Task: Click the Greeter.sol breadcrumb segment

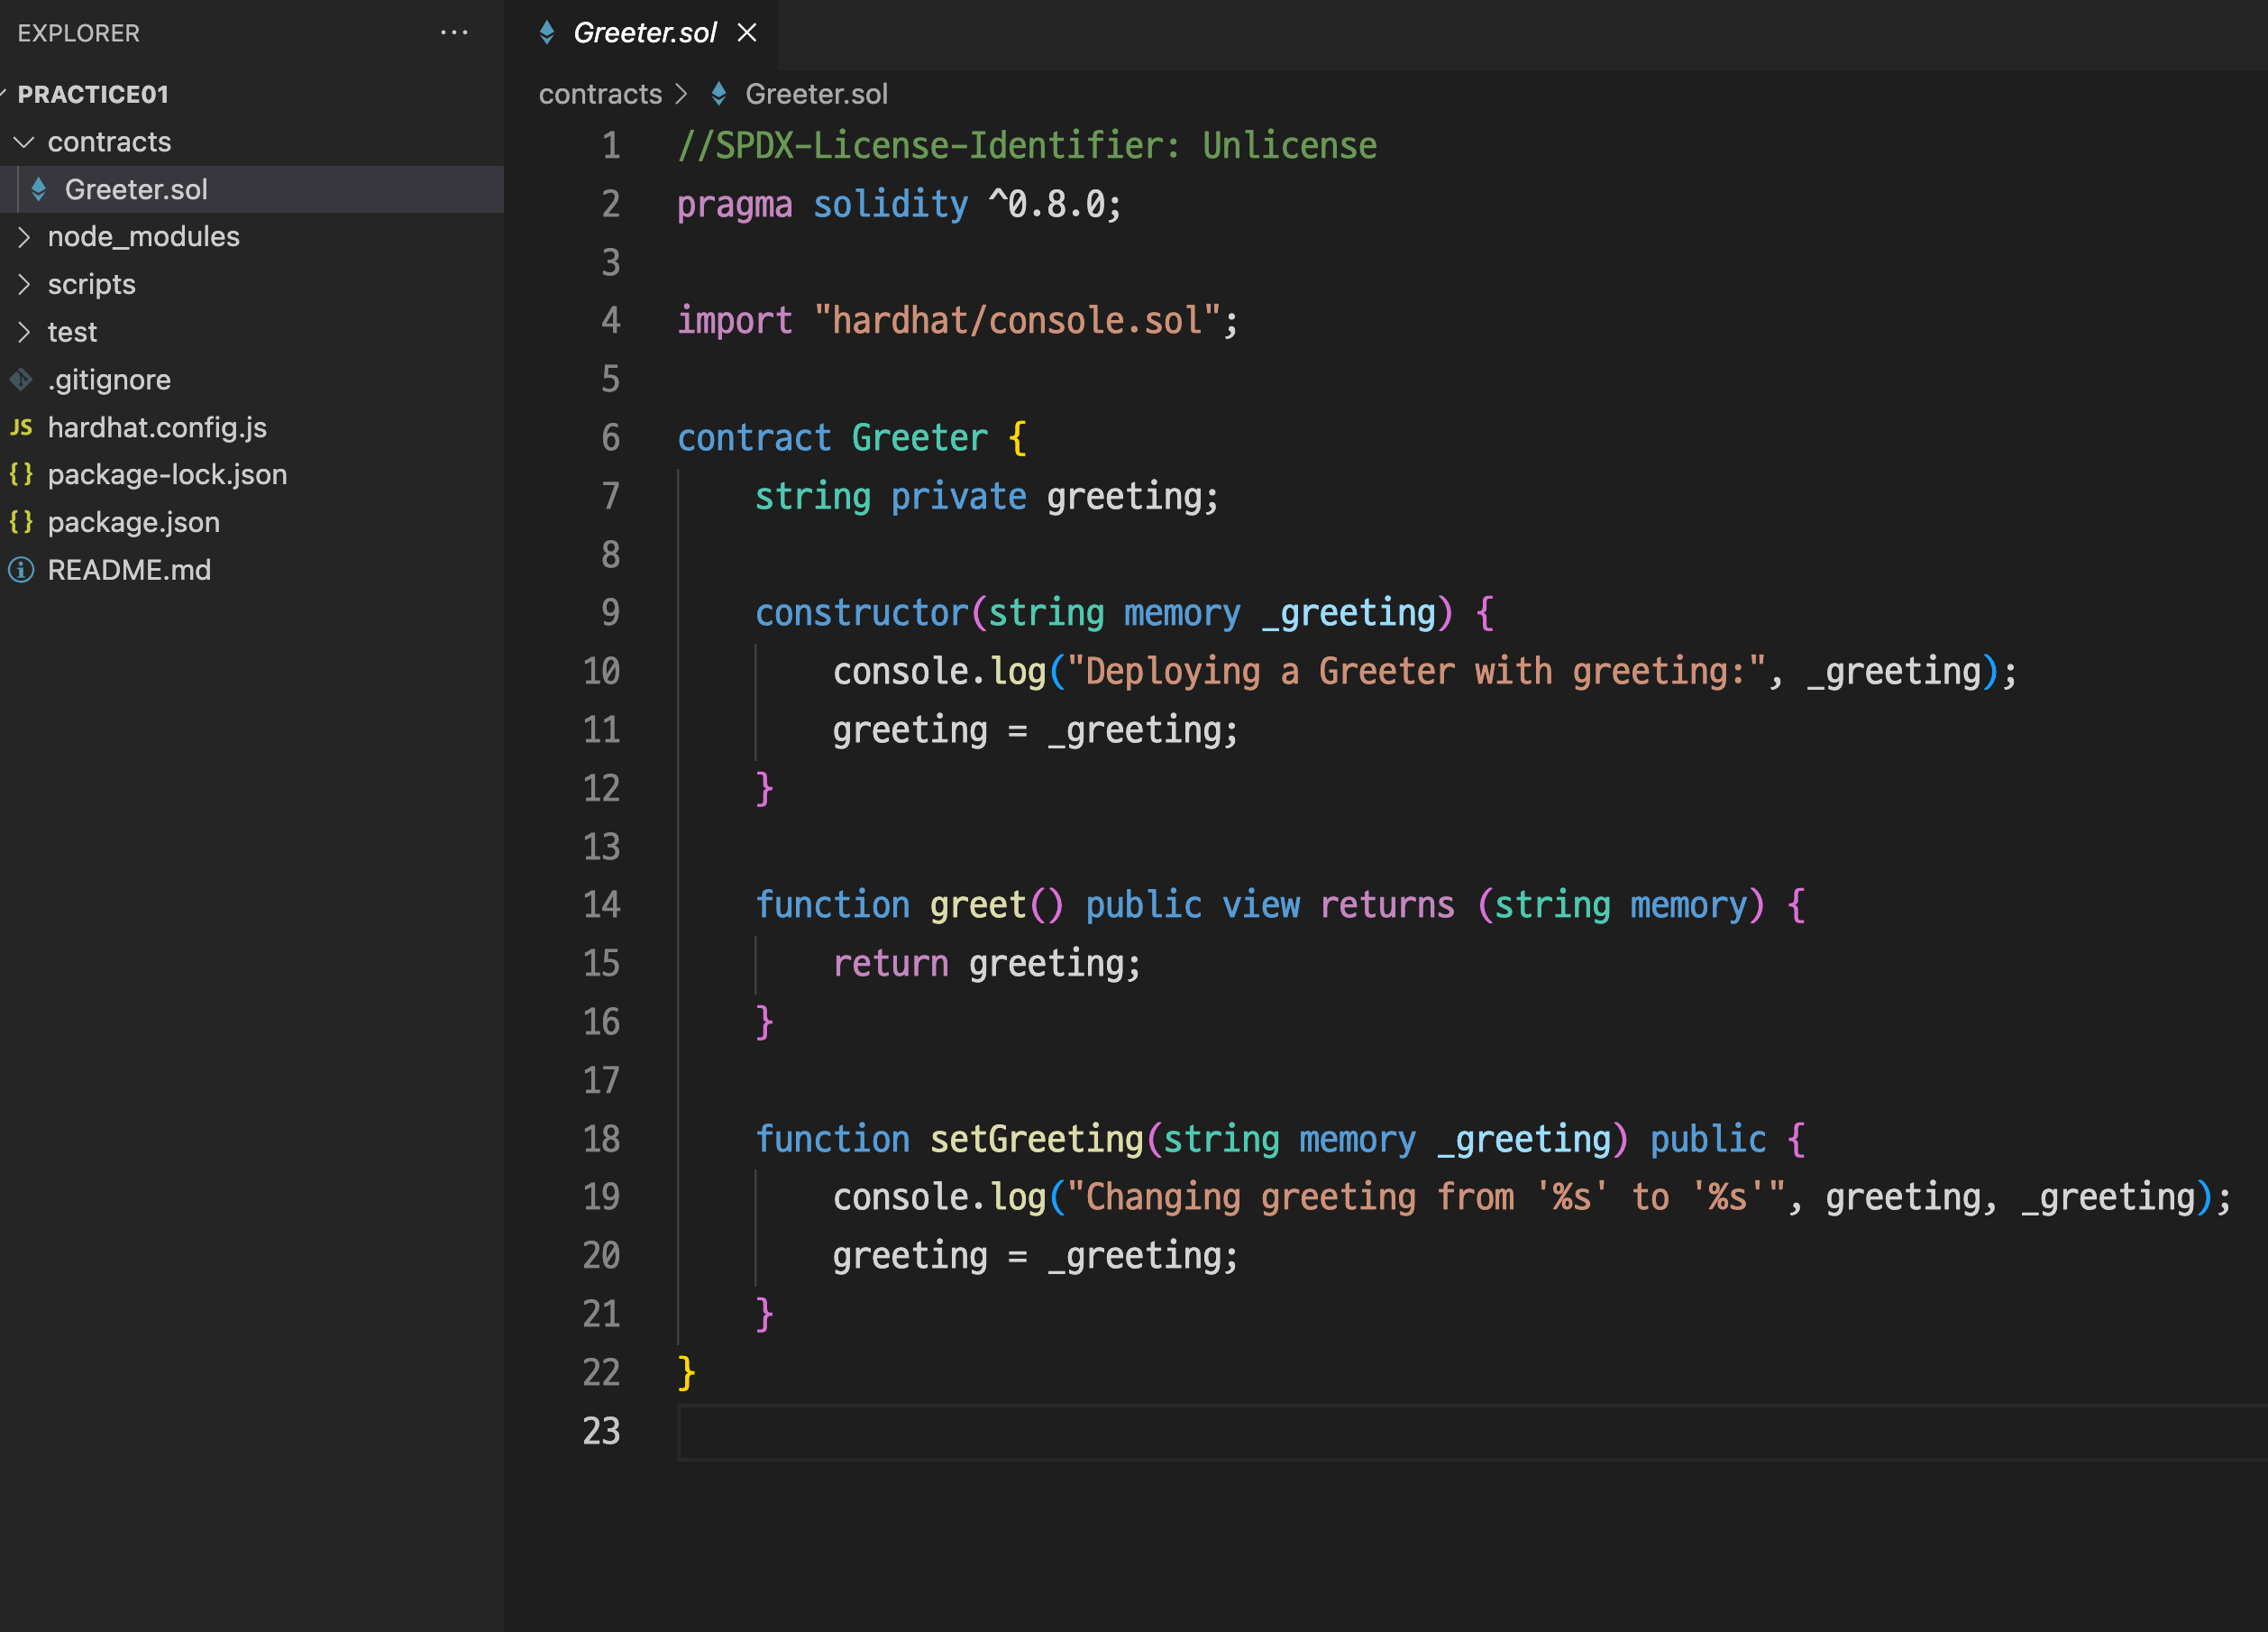Action: [x=816, y=94]
